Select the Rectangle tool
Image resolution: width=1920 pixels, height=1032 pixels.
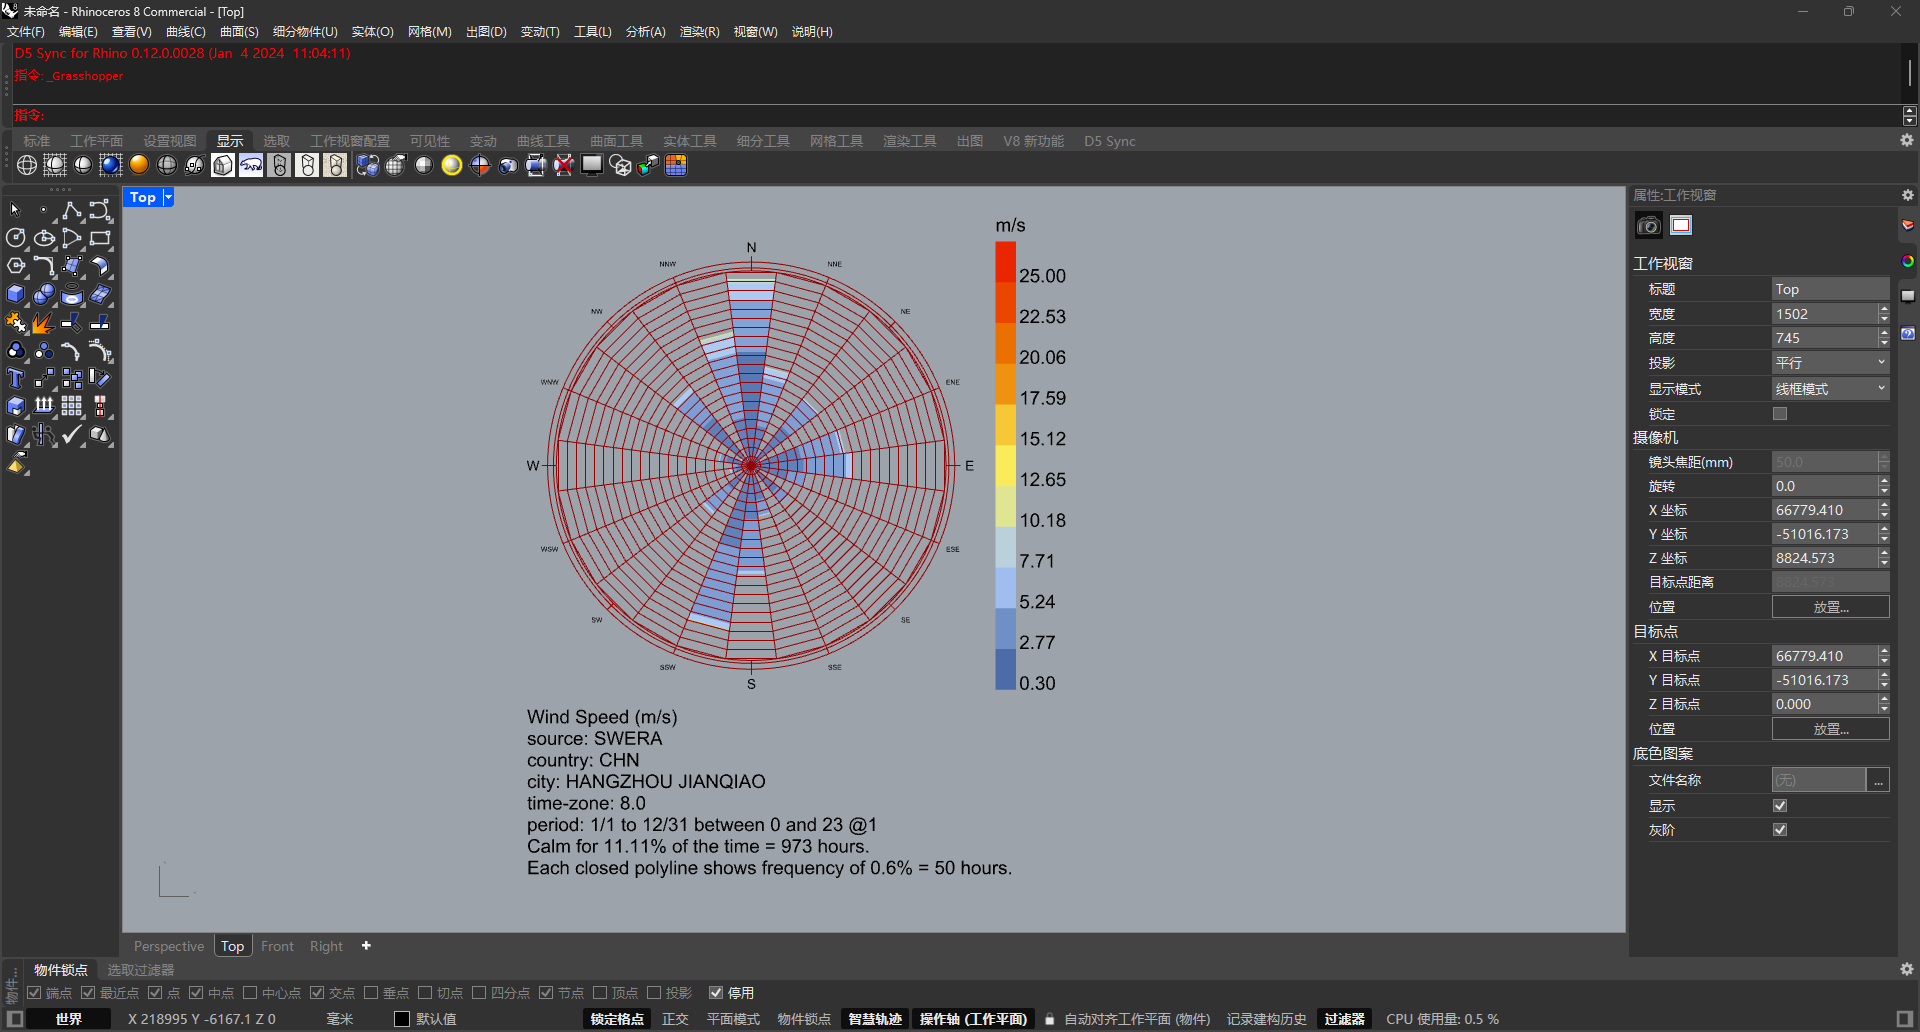(x=100, y=238)
